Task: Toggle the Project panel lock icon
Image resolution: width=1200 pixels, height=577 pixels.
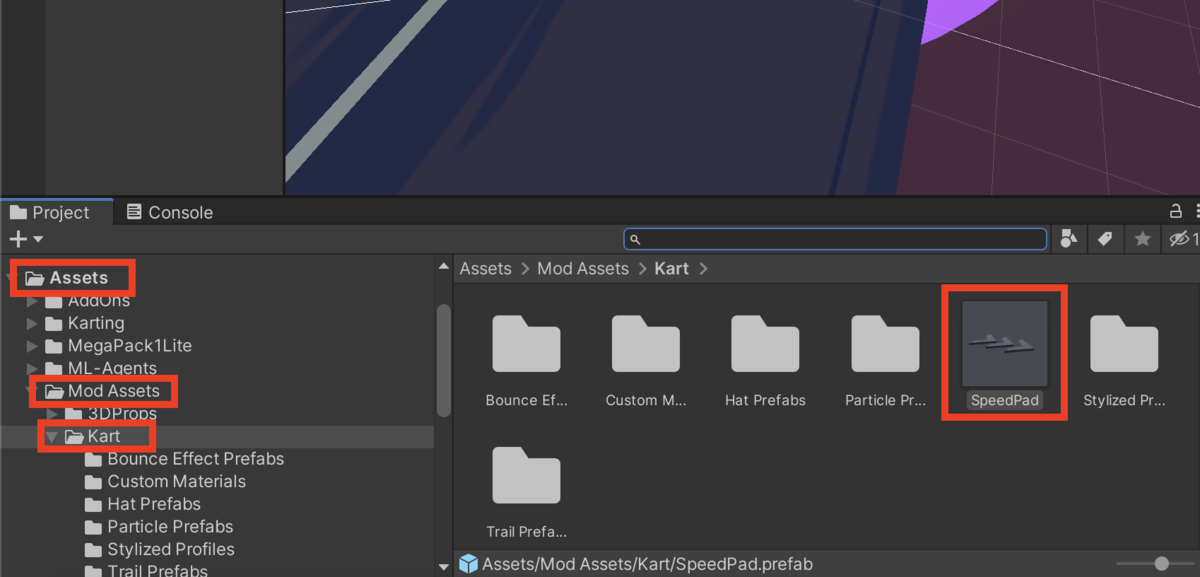Action: point(1176,211)
